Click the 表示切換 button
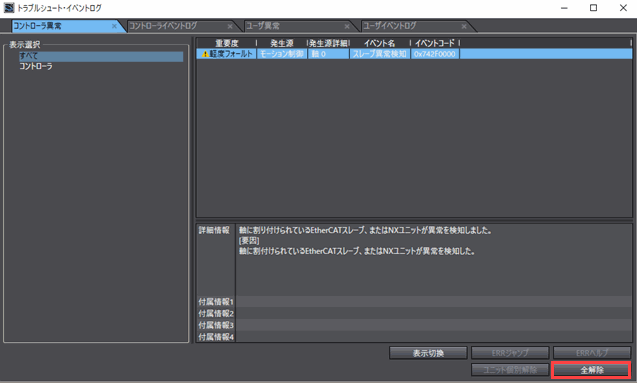 [428, 353]
